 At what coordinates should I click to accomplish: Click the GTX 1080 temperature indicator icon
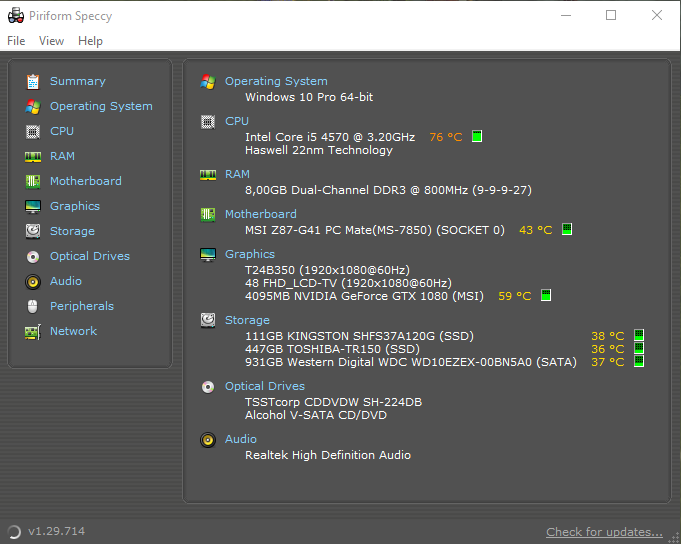point(546,295)
